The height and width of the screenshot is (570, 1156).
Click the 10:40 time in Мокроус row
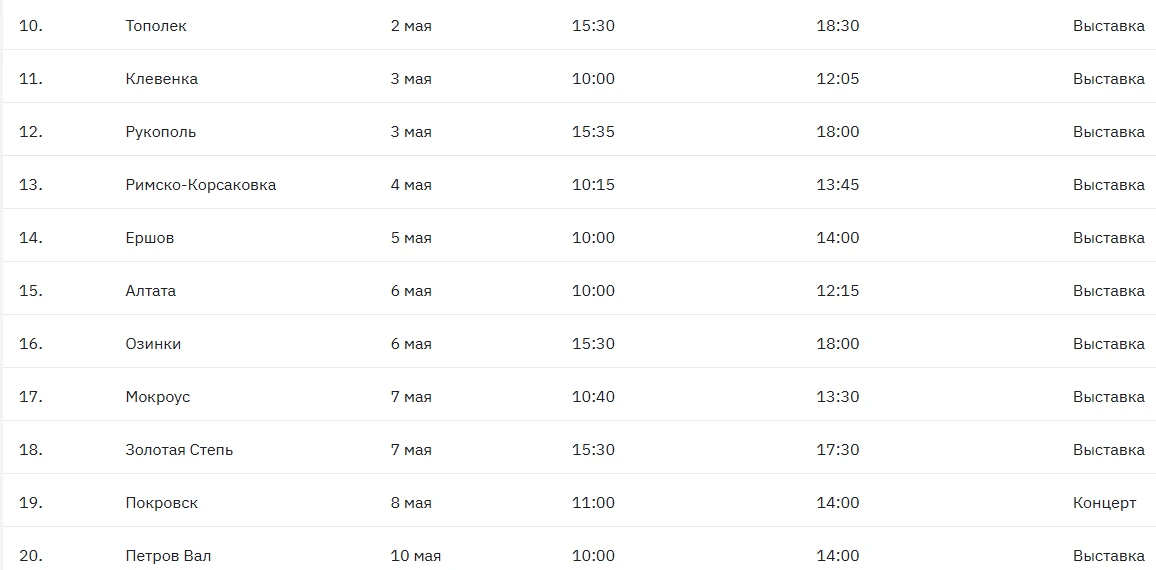point(593,397)
